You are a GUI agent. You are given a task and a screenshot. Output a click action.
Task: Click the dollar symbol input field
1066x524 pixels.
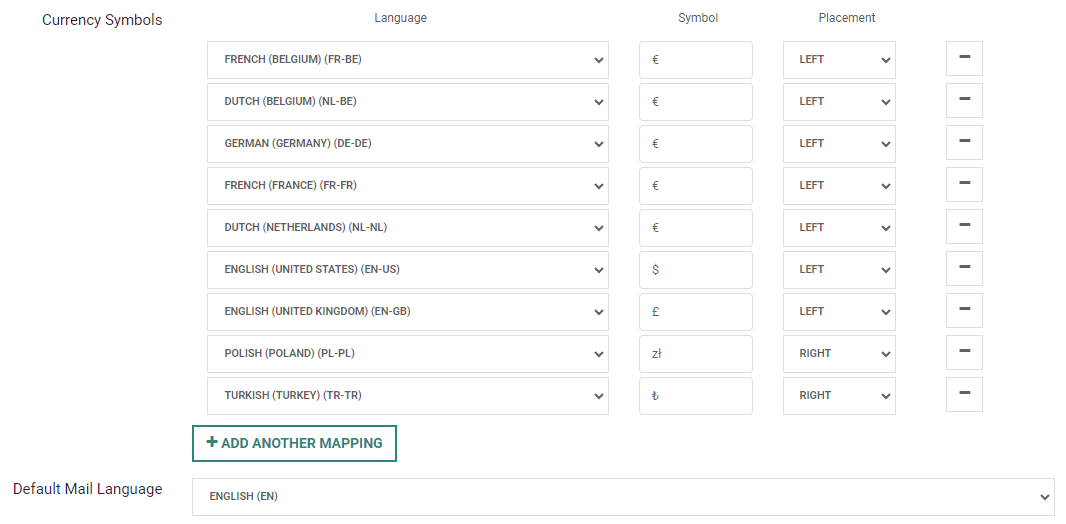(695, 270)
